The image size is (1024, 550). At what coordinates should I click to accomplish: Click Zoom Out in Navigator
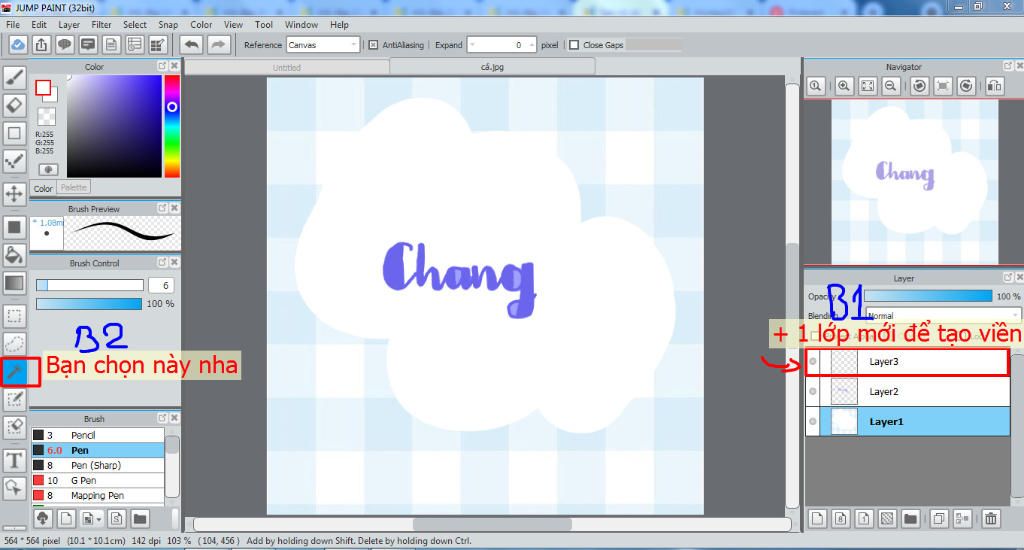tap(890, 86)
